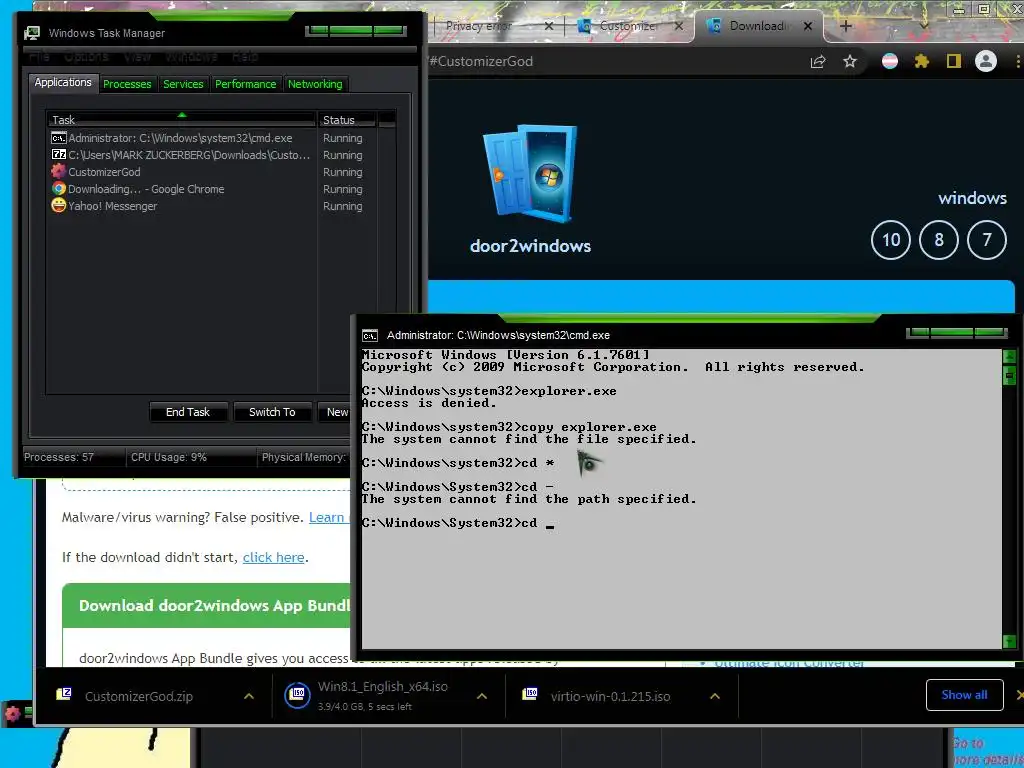Bookmark page with star icon
This screenshot has width=1024, height=768.
(x=850, y=61)
